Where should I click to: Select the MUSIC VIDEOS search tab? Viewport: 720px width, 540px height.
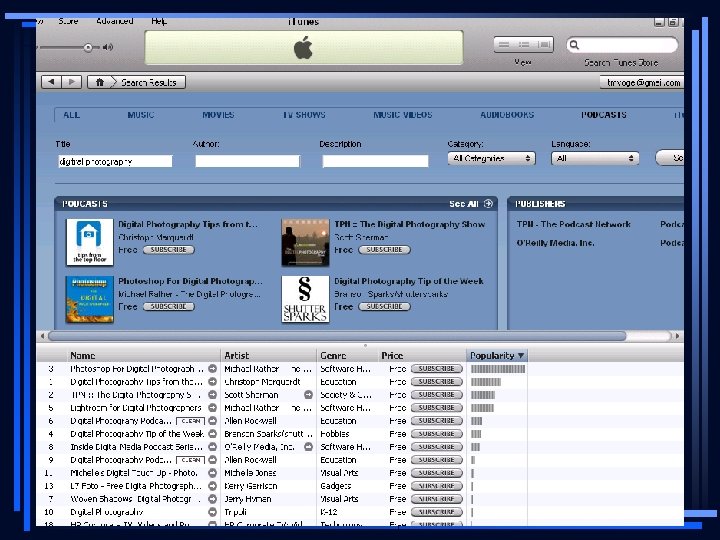[403, 115]
